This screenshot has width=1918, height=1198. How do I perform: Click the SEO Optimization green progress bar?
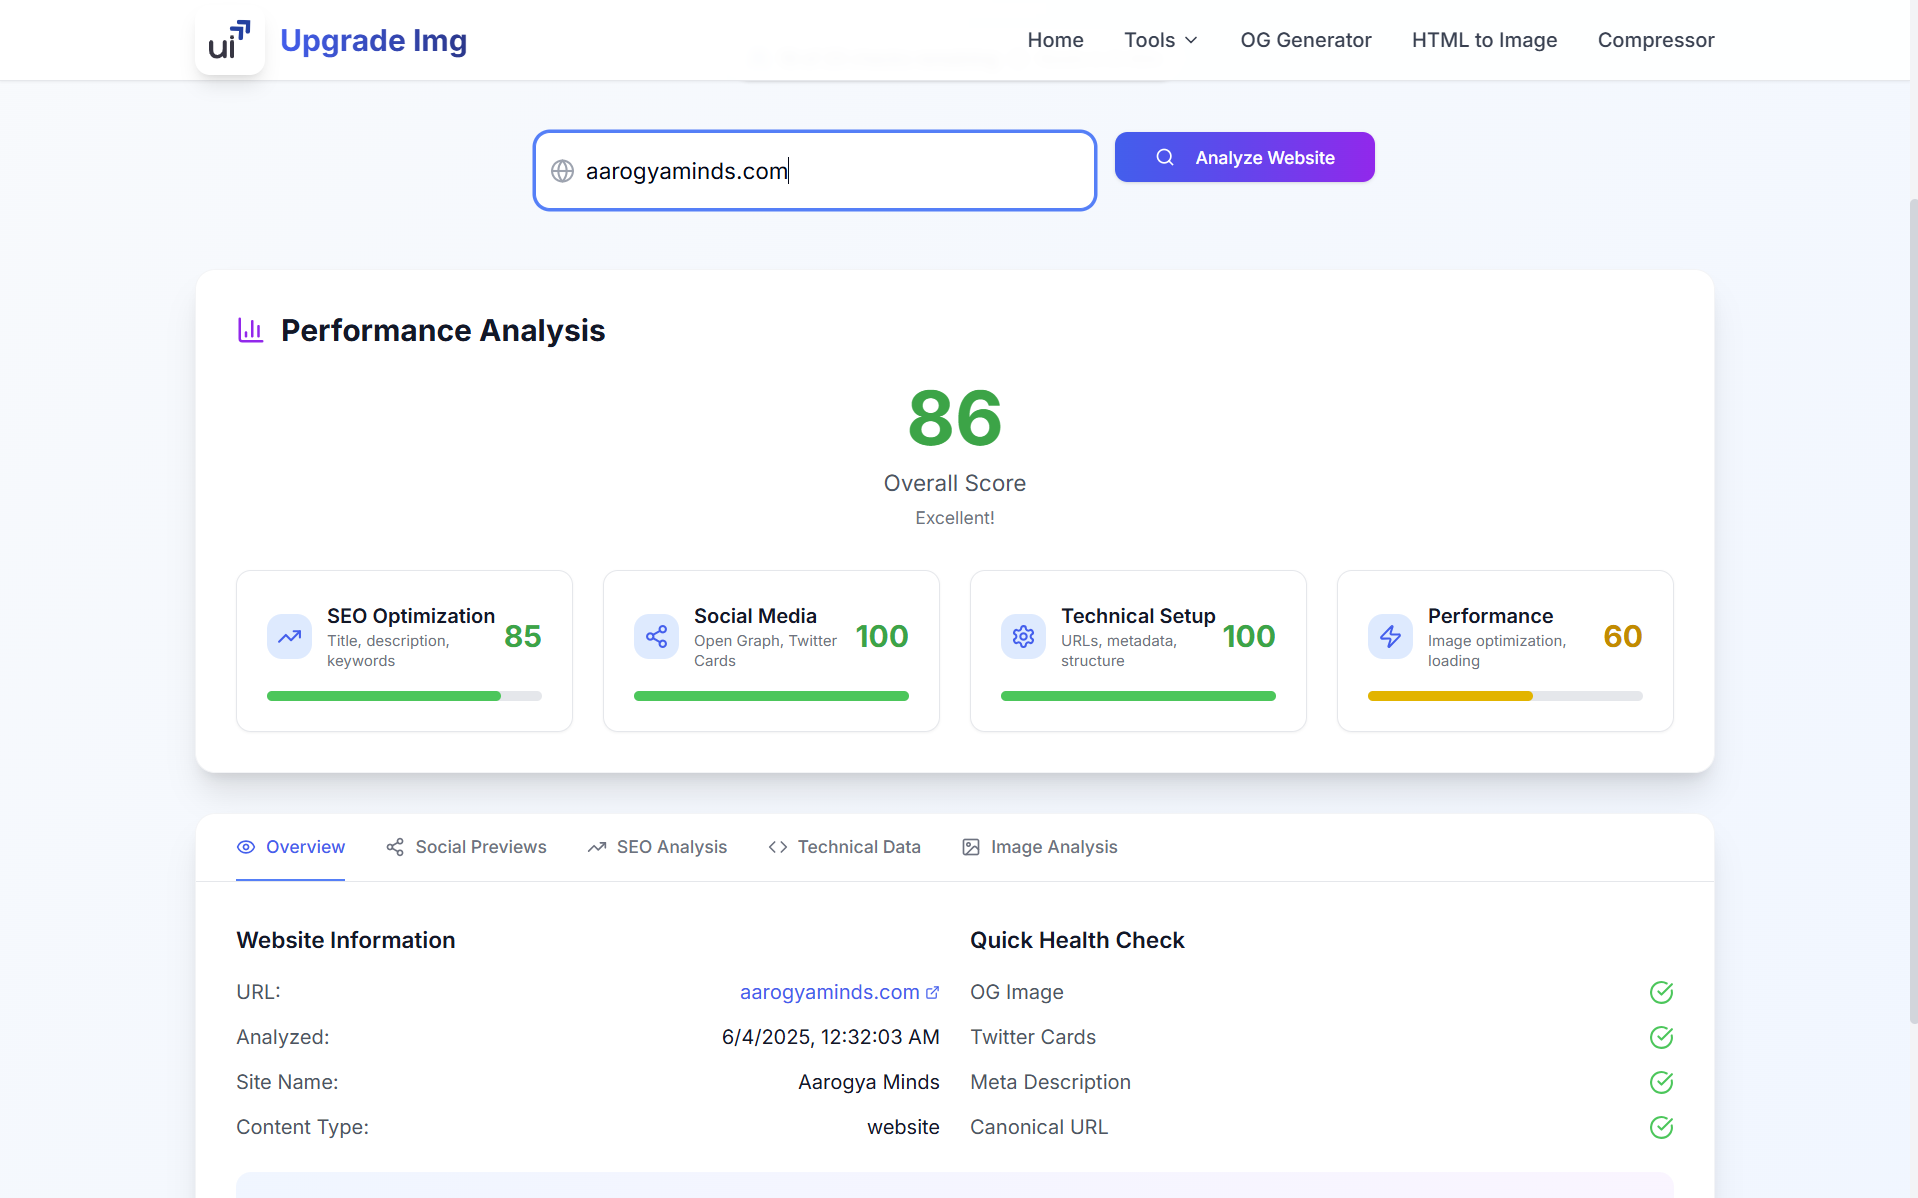coord(404,696)
